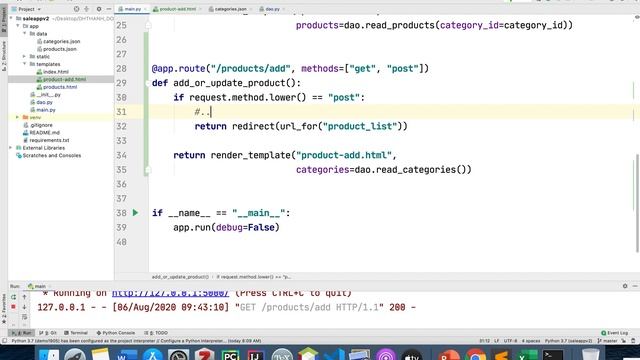Open PyCharm icon in the Dock
640x360 pixels.
[230, 356]
